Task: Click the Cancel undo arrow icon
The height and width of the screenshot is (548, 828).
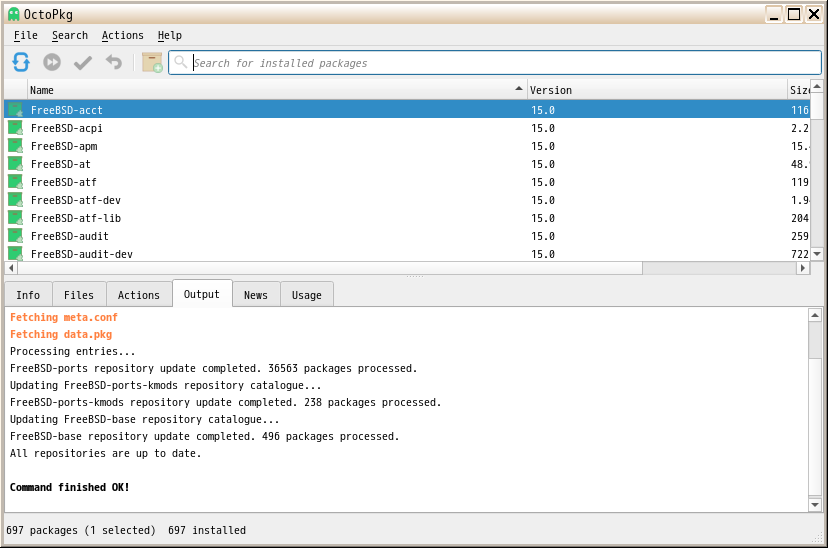Action: click(x=114, y=62)
